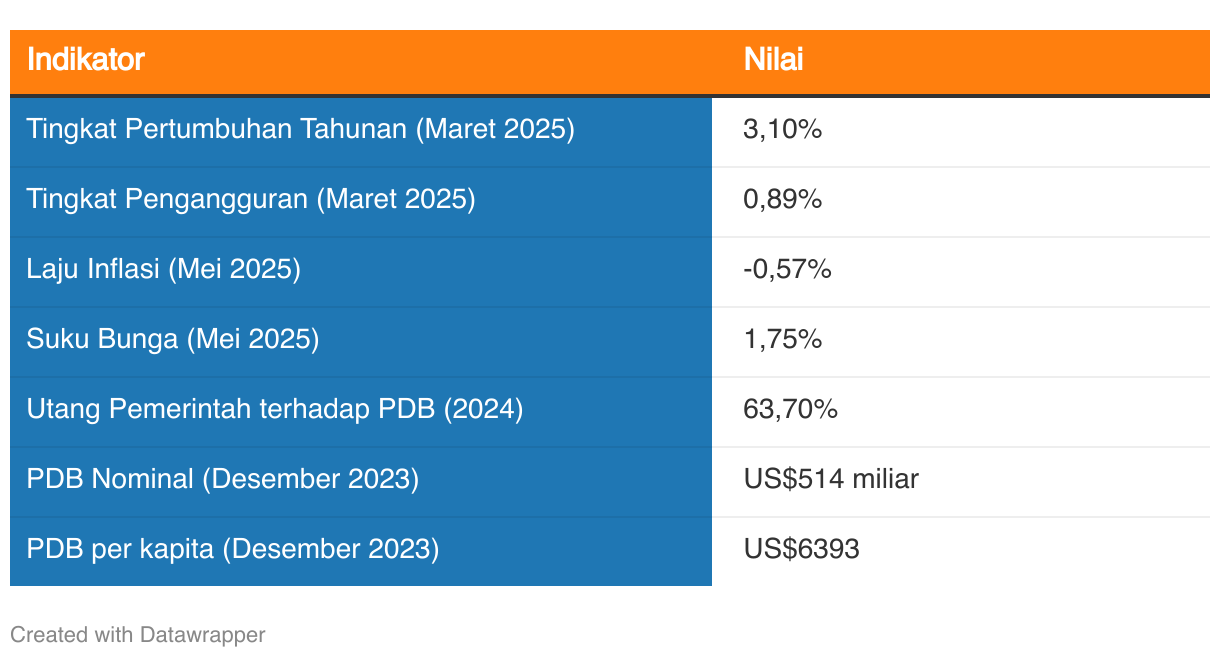Click the Indikator column header
Viewport: 1220px width, 658px height.
86,60
